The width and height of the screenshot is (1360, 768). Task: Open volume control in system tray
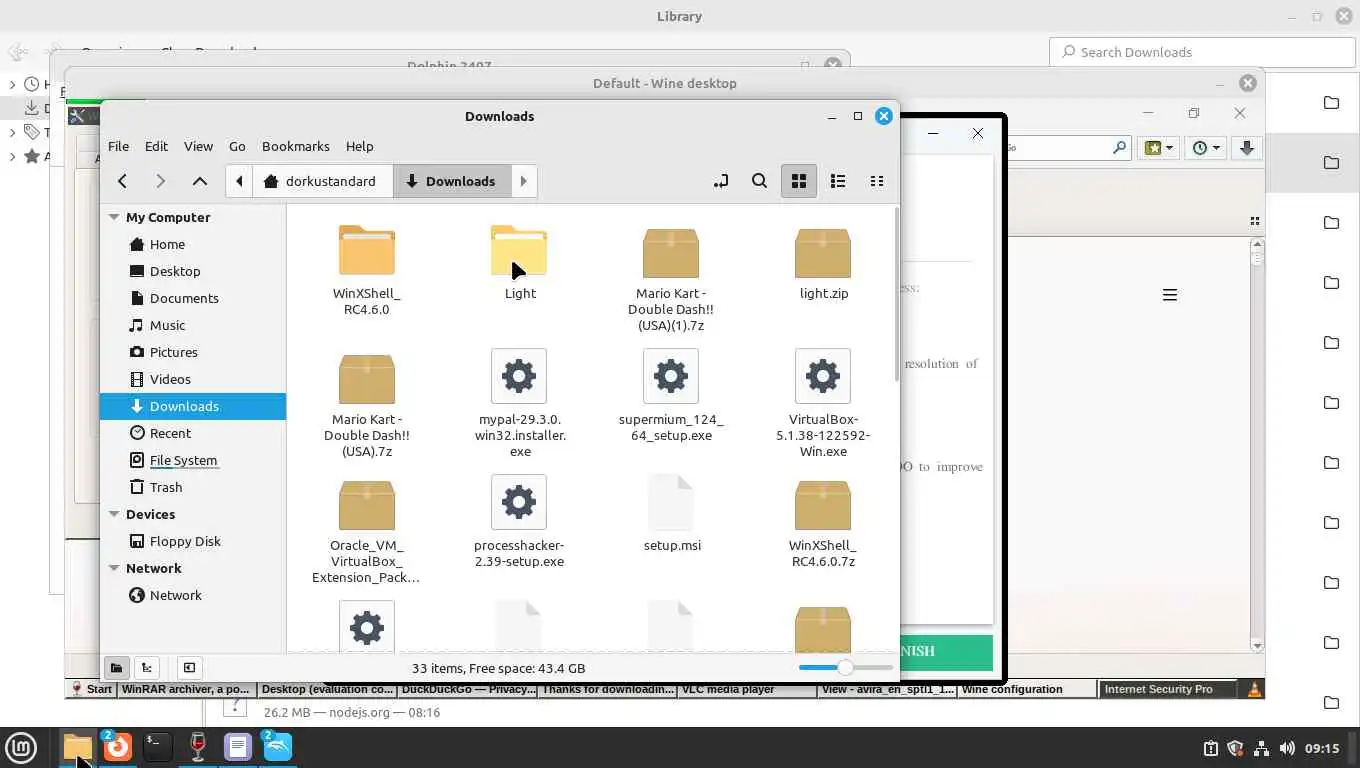coord(1287,748)
